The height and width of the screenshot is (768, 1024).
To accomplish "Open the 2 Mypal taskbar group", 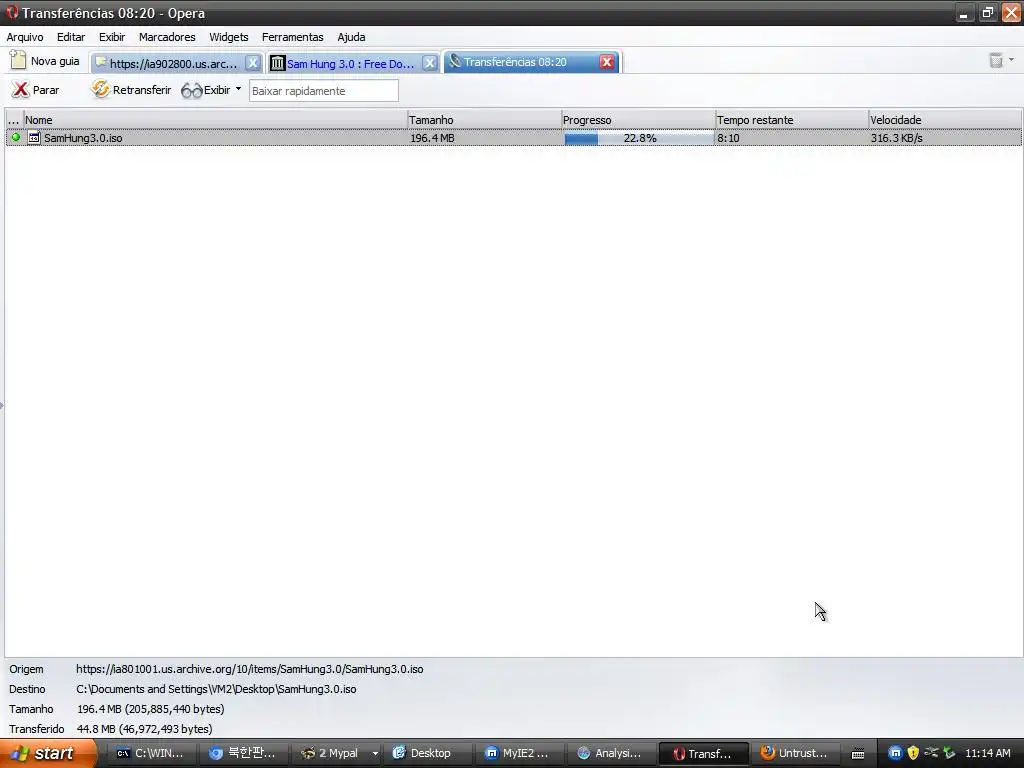I will pos(331,753).
